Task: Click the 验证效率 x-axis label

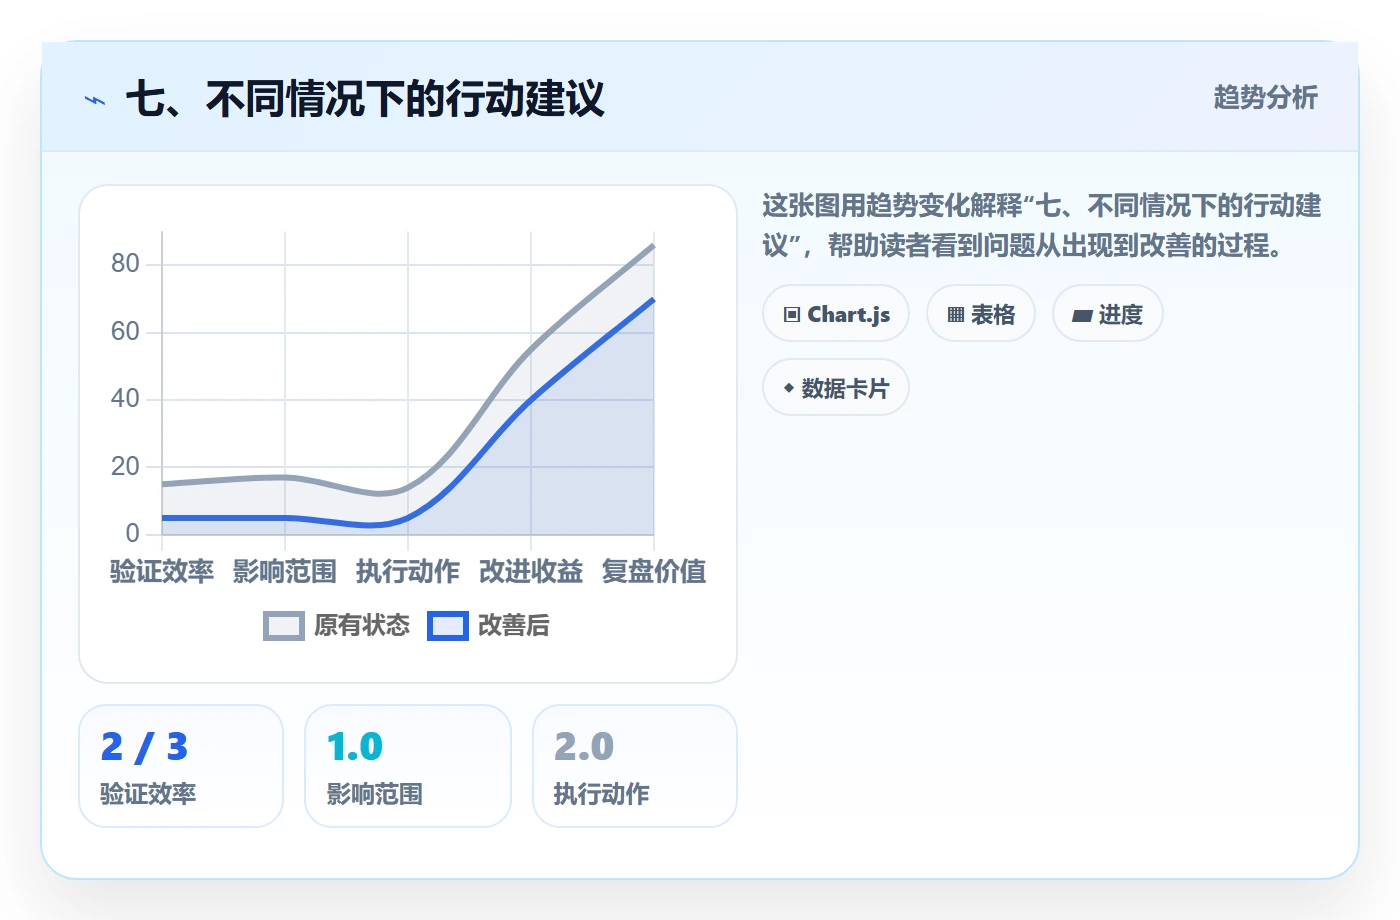Action: coord(162,571)
